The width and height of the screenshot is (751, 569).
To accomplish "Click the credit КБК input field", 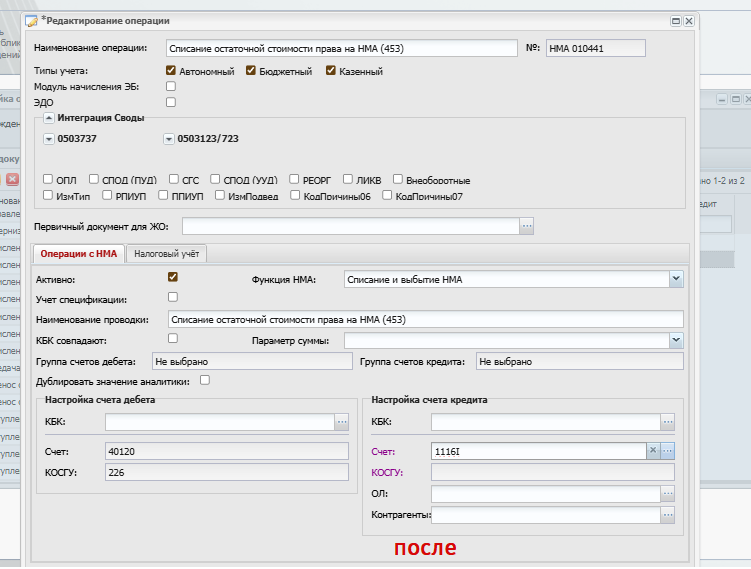I will 546,422.
